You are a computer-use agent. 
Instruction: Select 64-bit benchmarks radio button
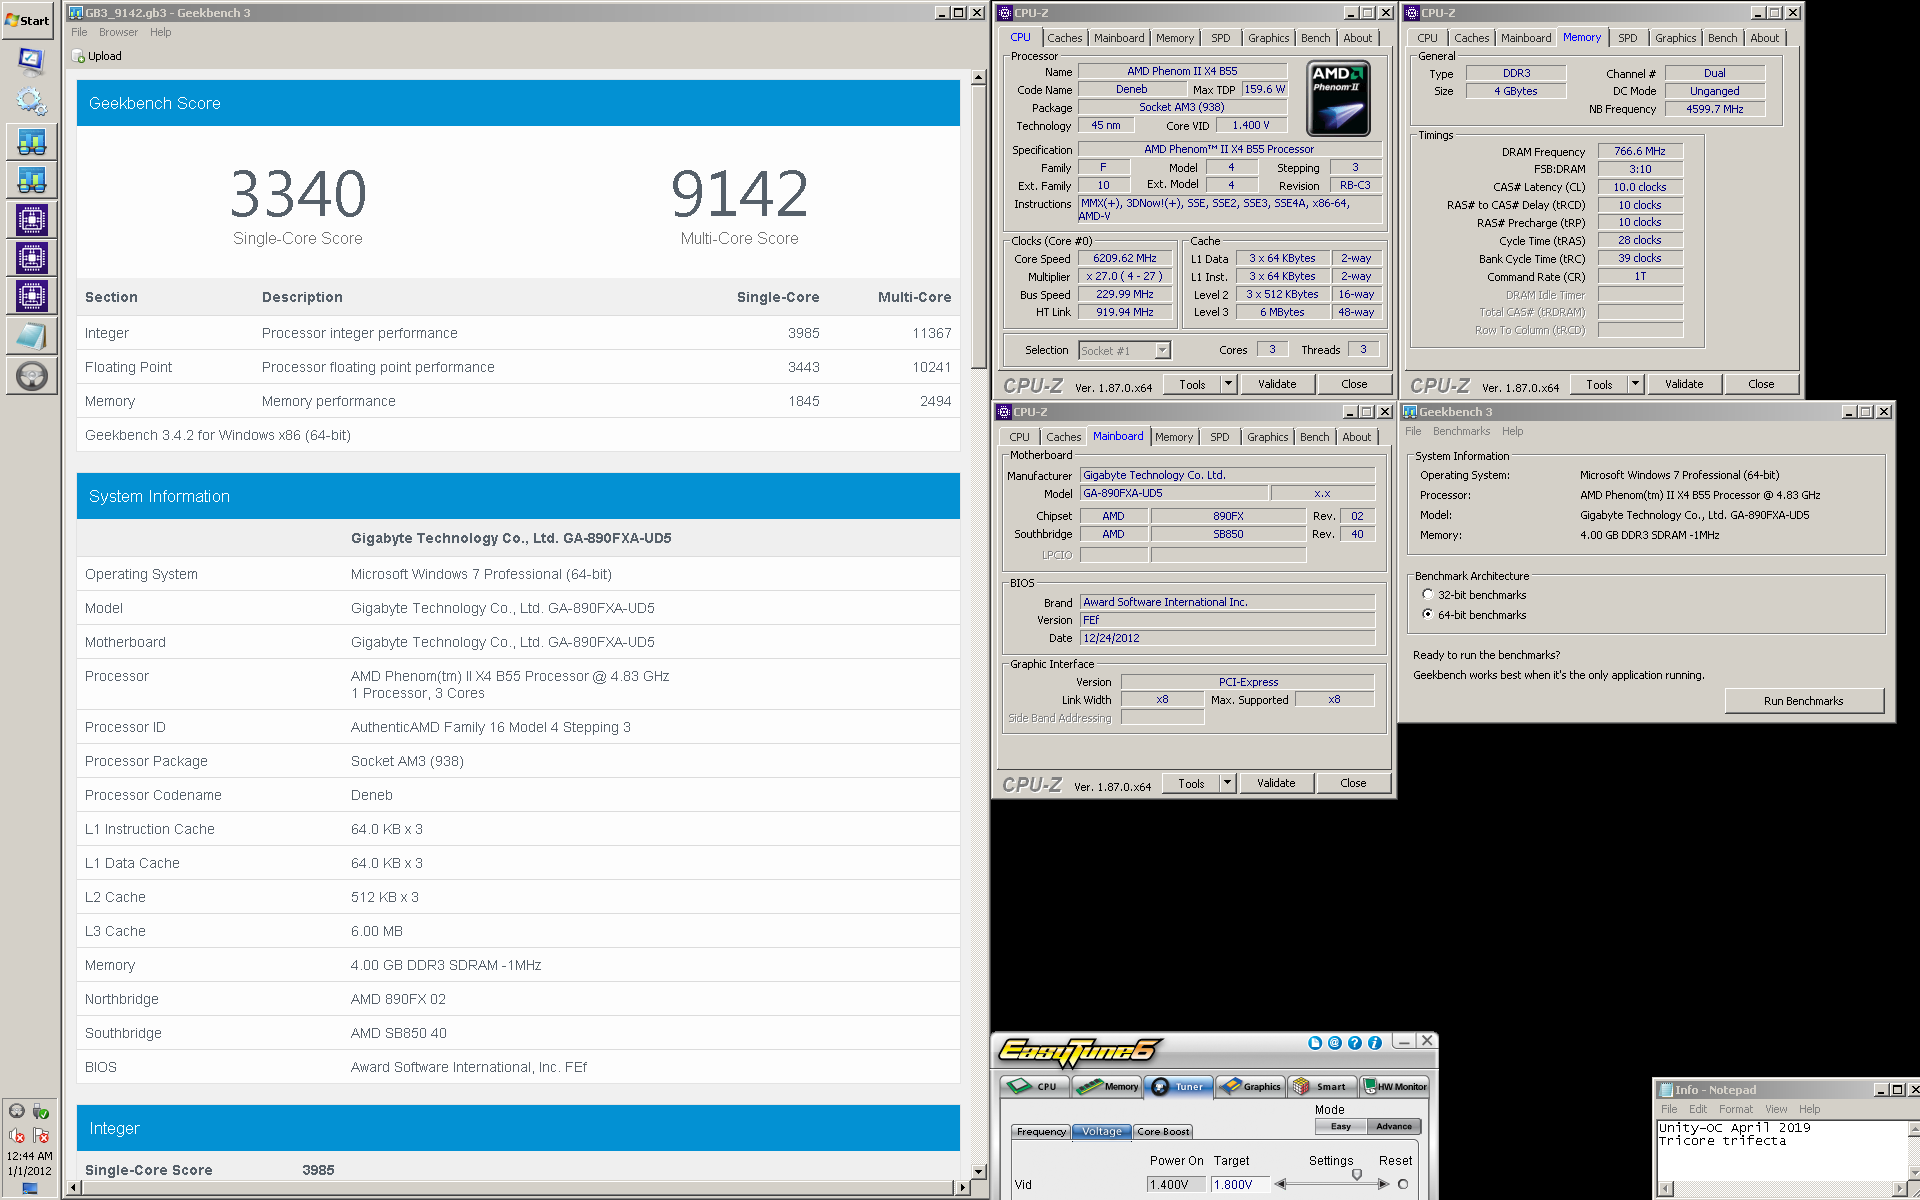click(x=1428, y=615)
